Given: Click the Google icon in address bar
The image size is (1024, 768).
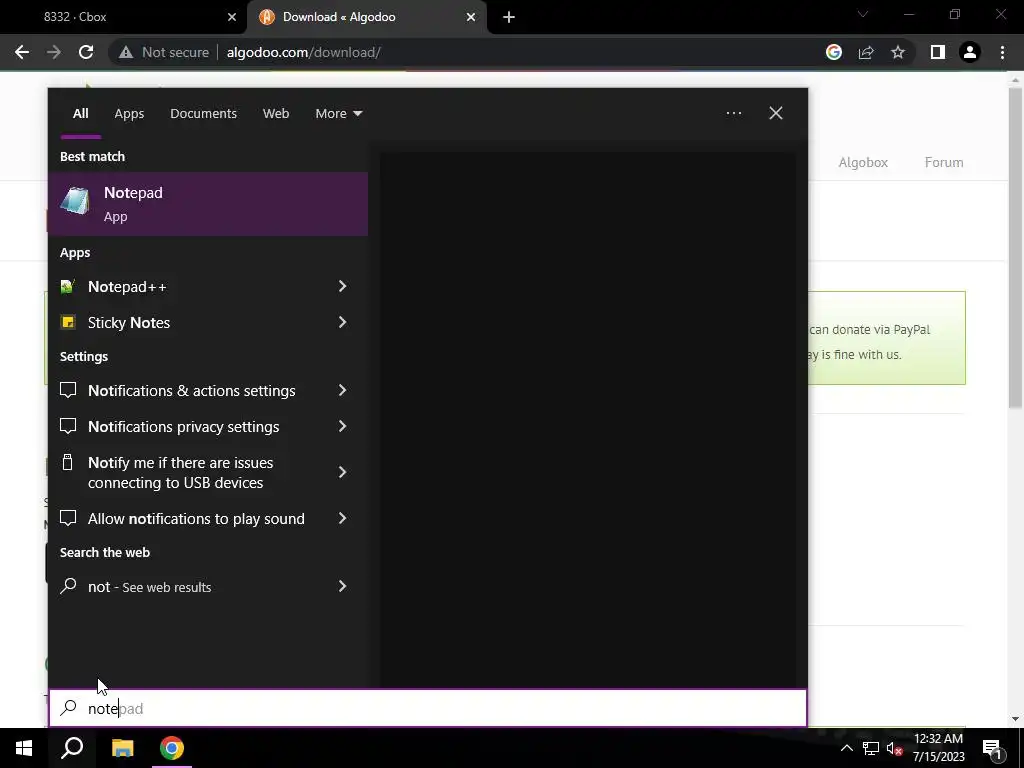Looking at the screenshot, I should click(x=834, y=52).
